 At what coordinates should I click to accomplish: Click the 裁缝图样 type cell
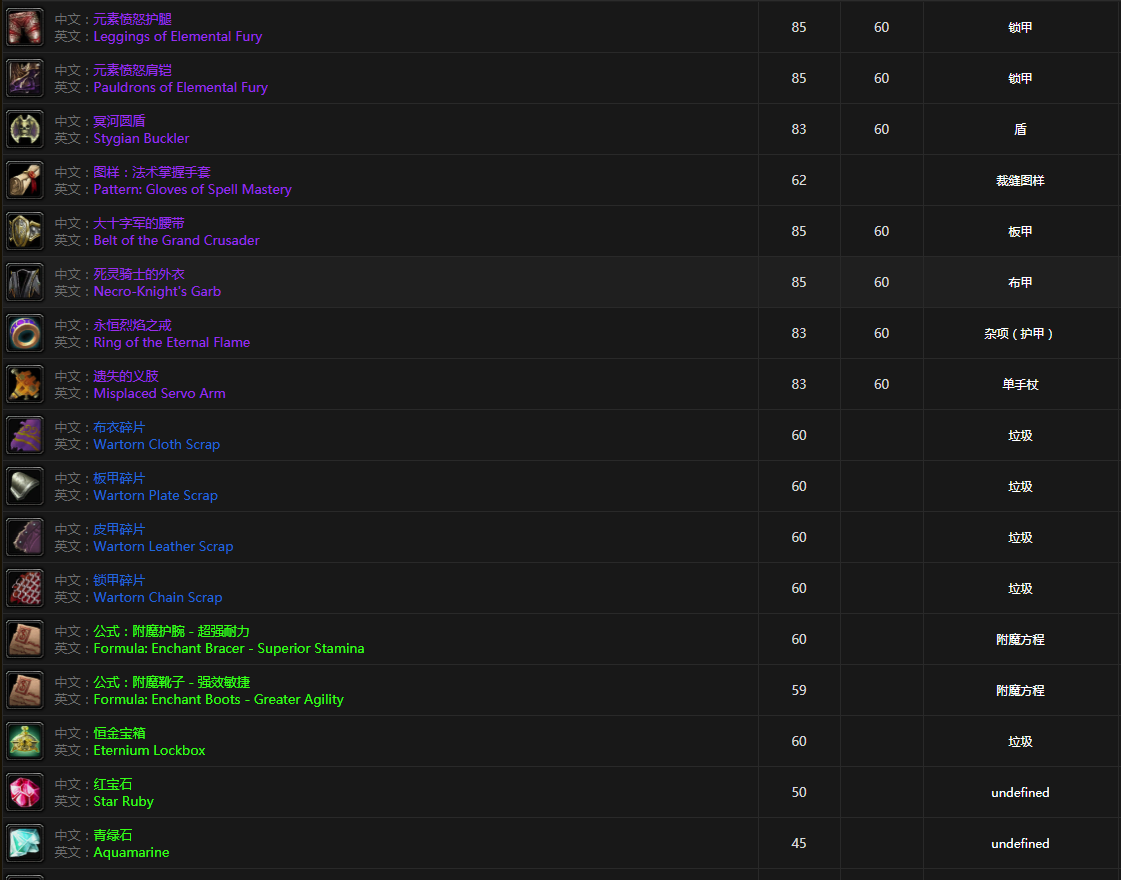tap(1020, 181)
